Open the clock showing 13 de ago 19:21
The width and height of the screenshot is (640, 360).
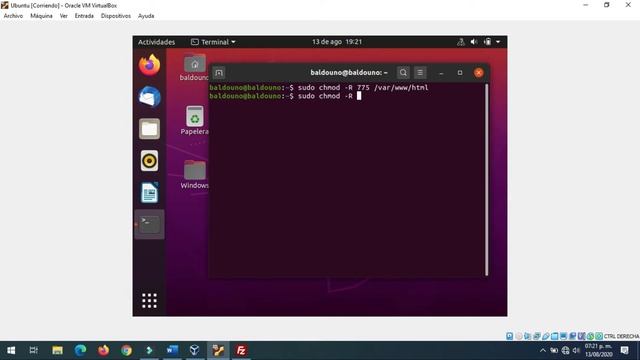(x=337, y=42)
